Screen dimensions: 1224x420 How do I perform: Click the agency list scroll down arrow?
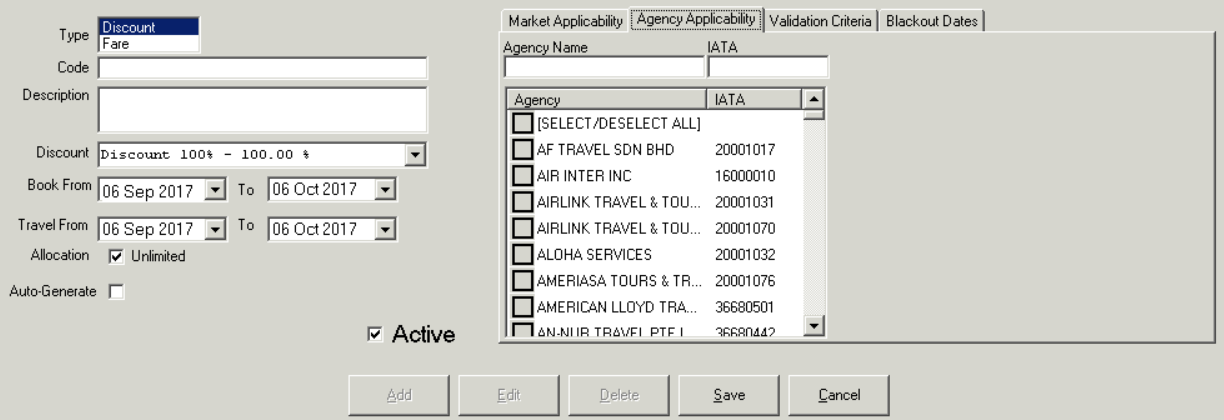[814, 326]
